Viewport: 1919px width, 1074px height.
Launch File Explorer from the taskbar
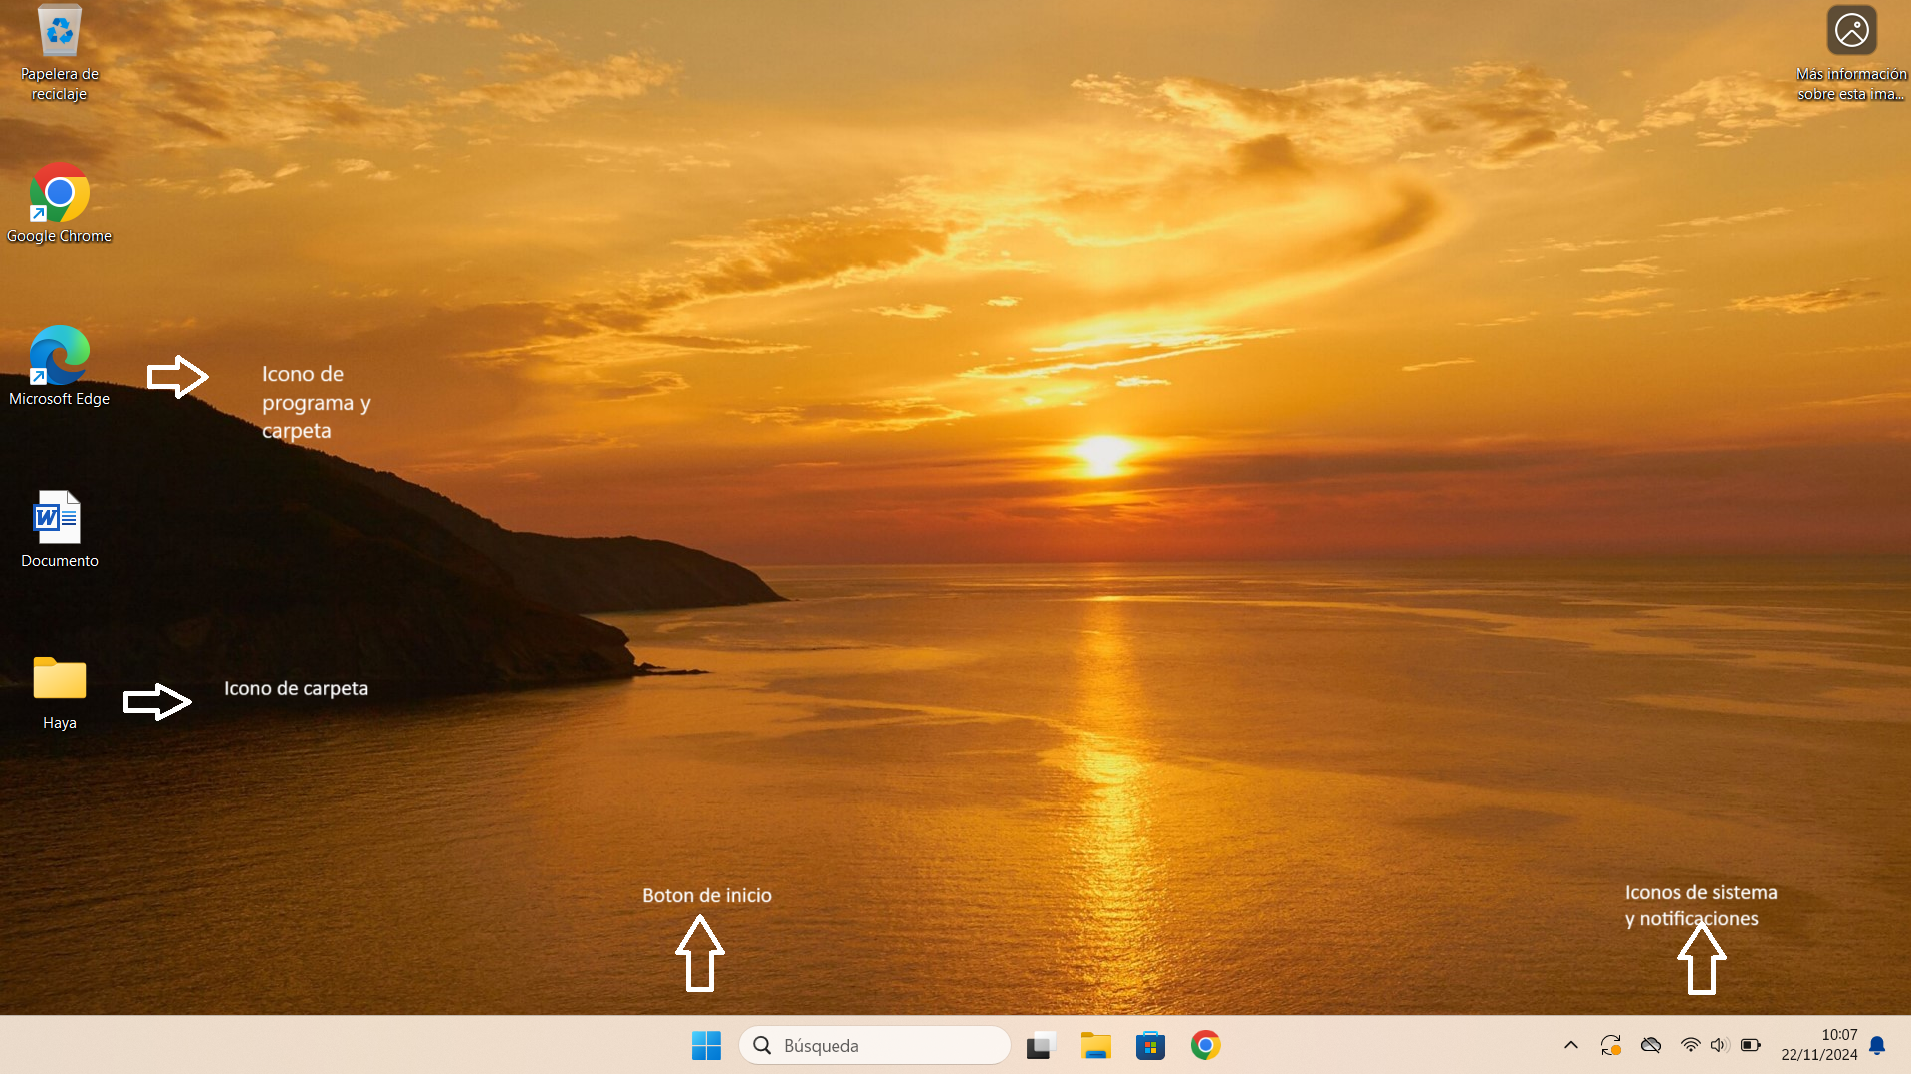point(1096,1045)
